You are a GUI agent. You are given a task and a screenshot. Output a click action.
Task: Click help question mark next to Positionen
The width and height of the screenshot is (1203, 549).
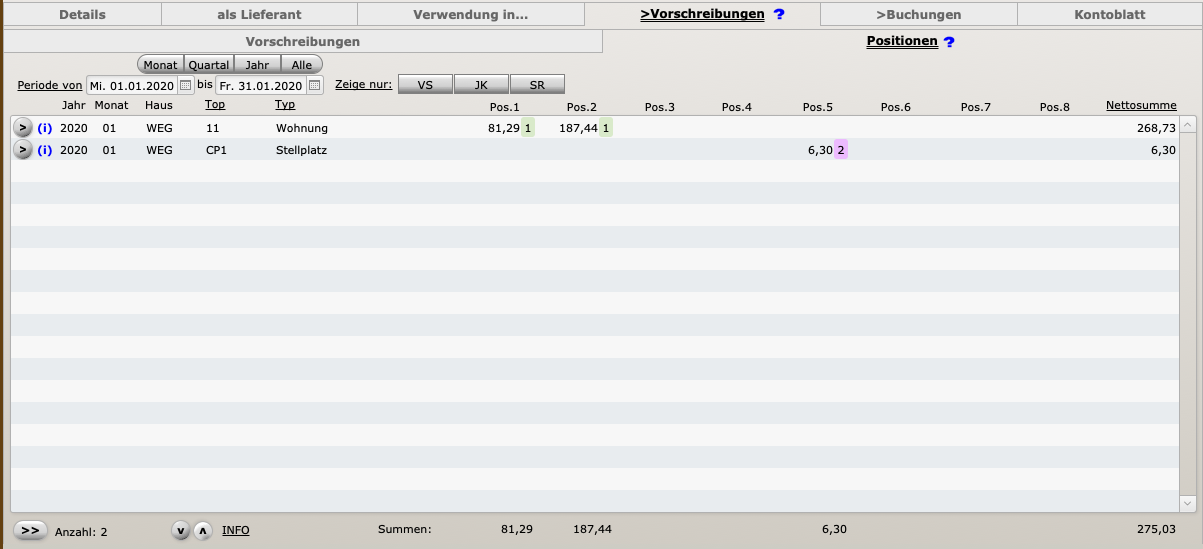coord(949,42)
